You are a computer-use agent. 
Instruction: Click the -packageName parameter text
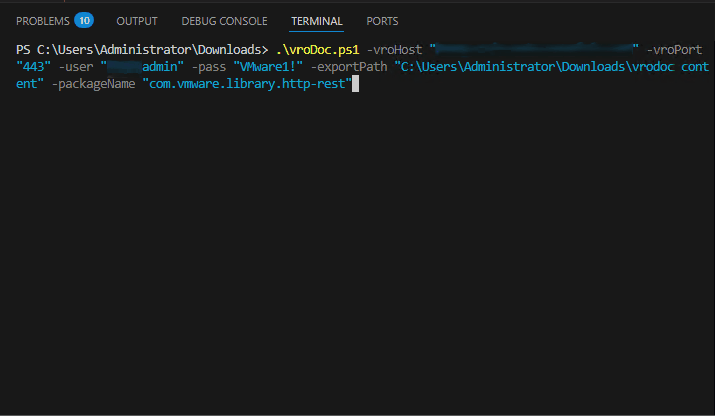tap(93, 84)
